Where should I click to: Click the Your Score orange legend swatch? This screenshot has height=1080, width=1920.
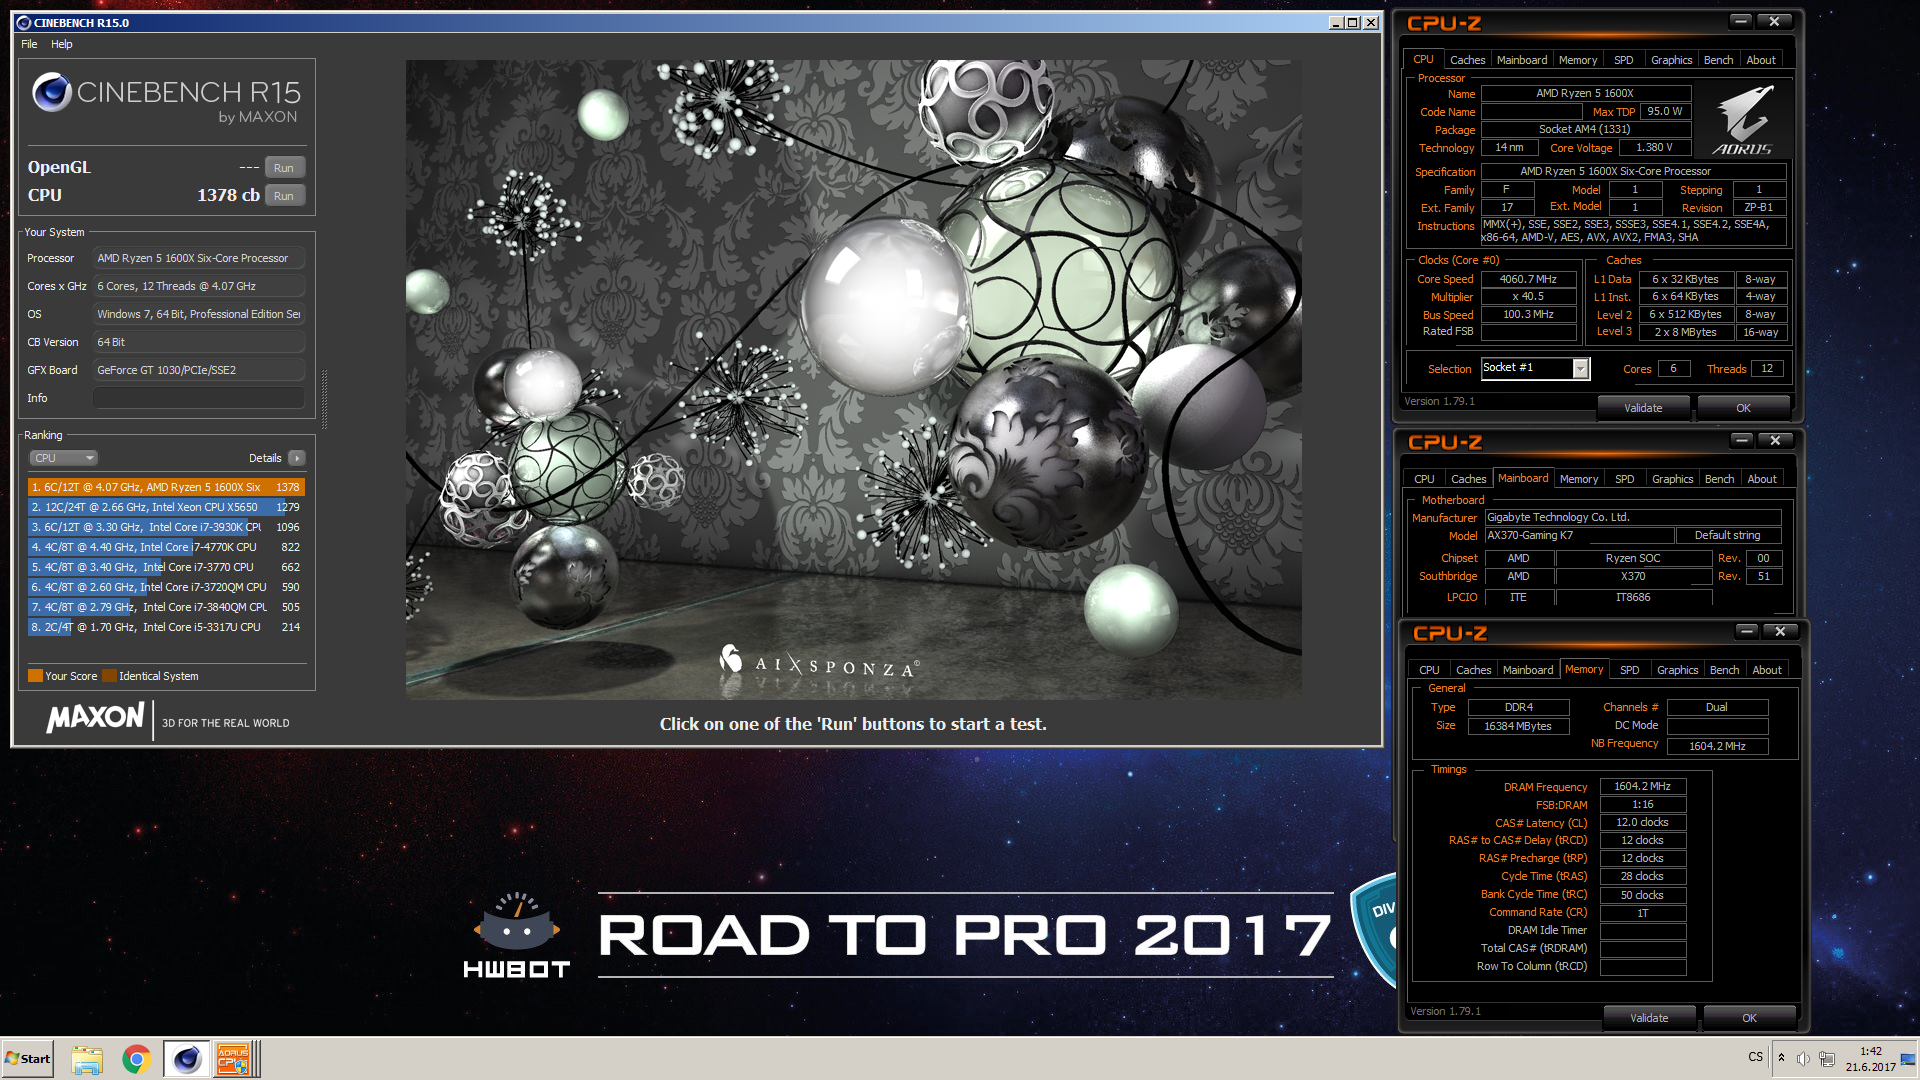click(35, 676)
